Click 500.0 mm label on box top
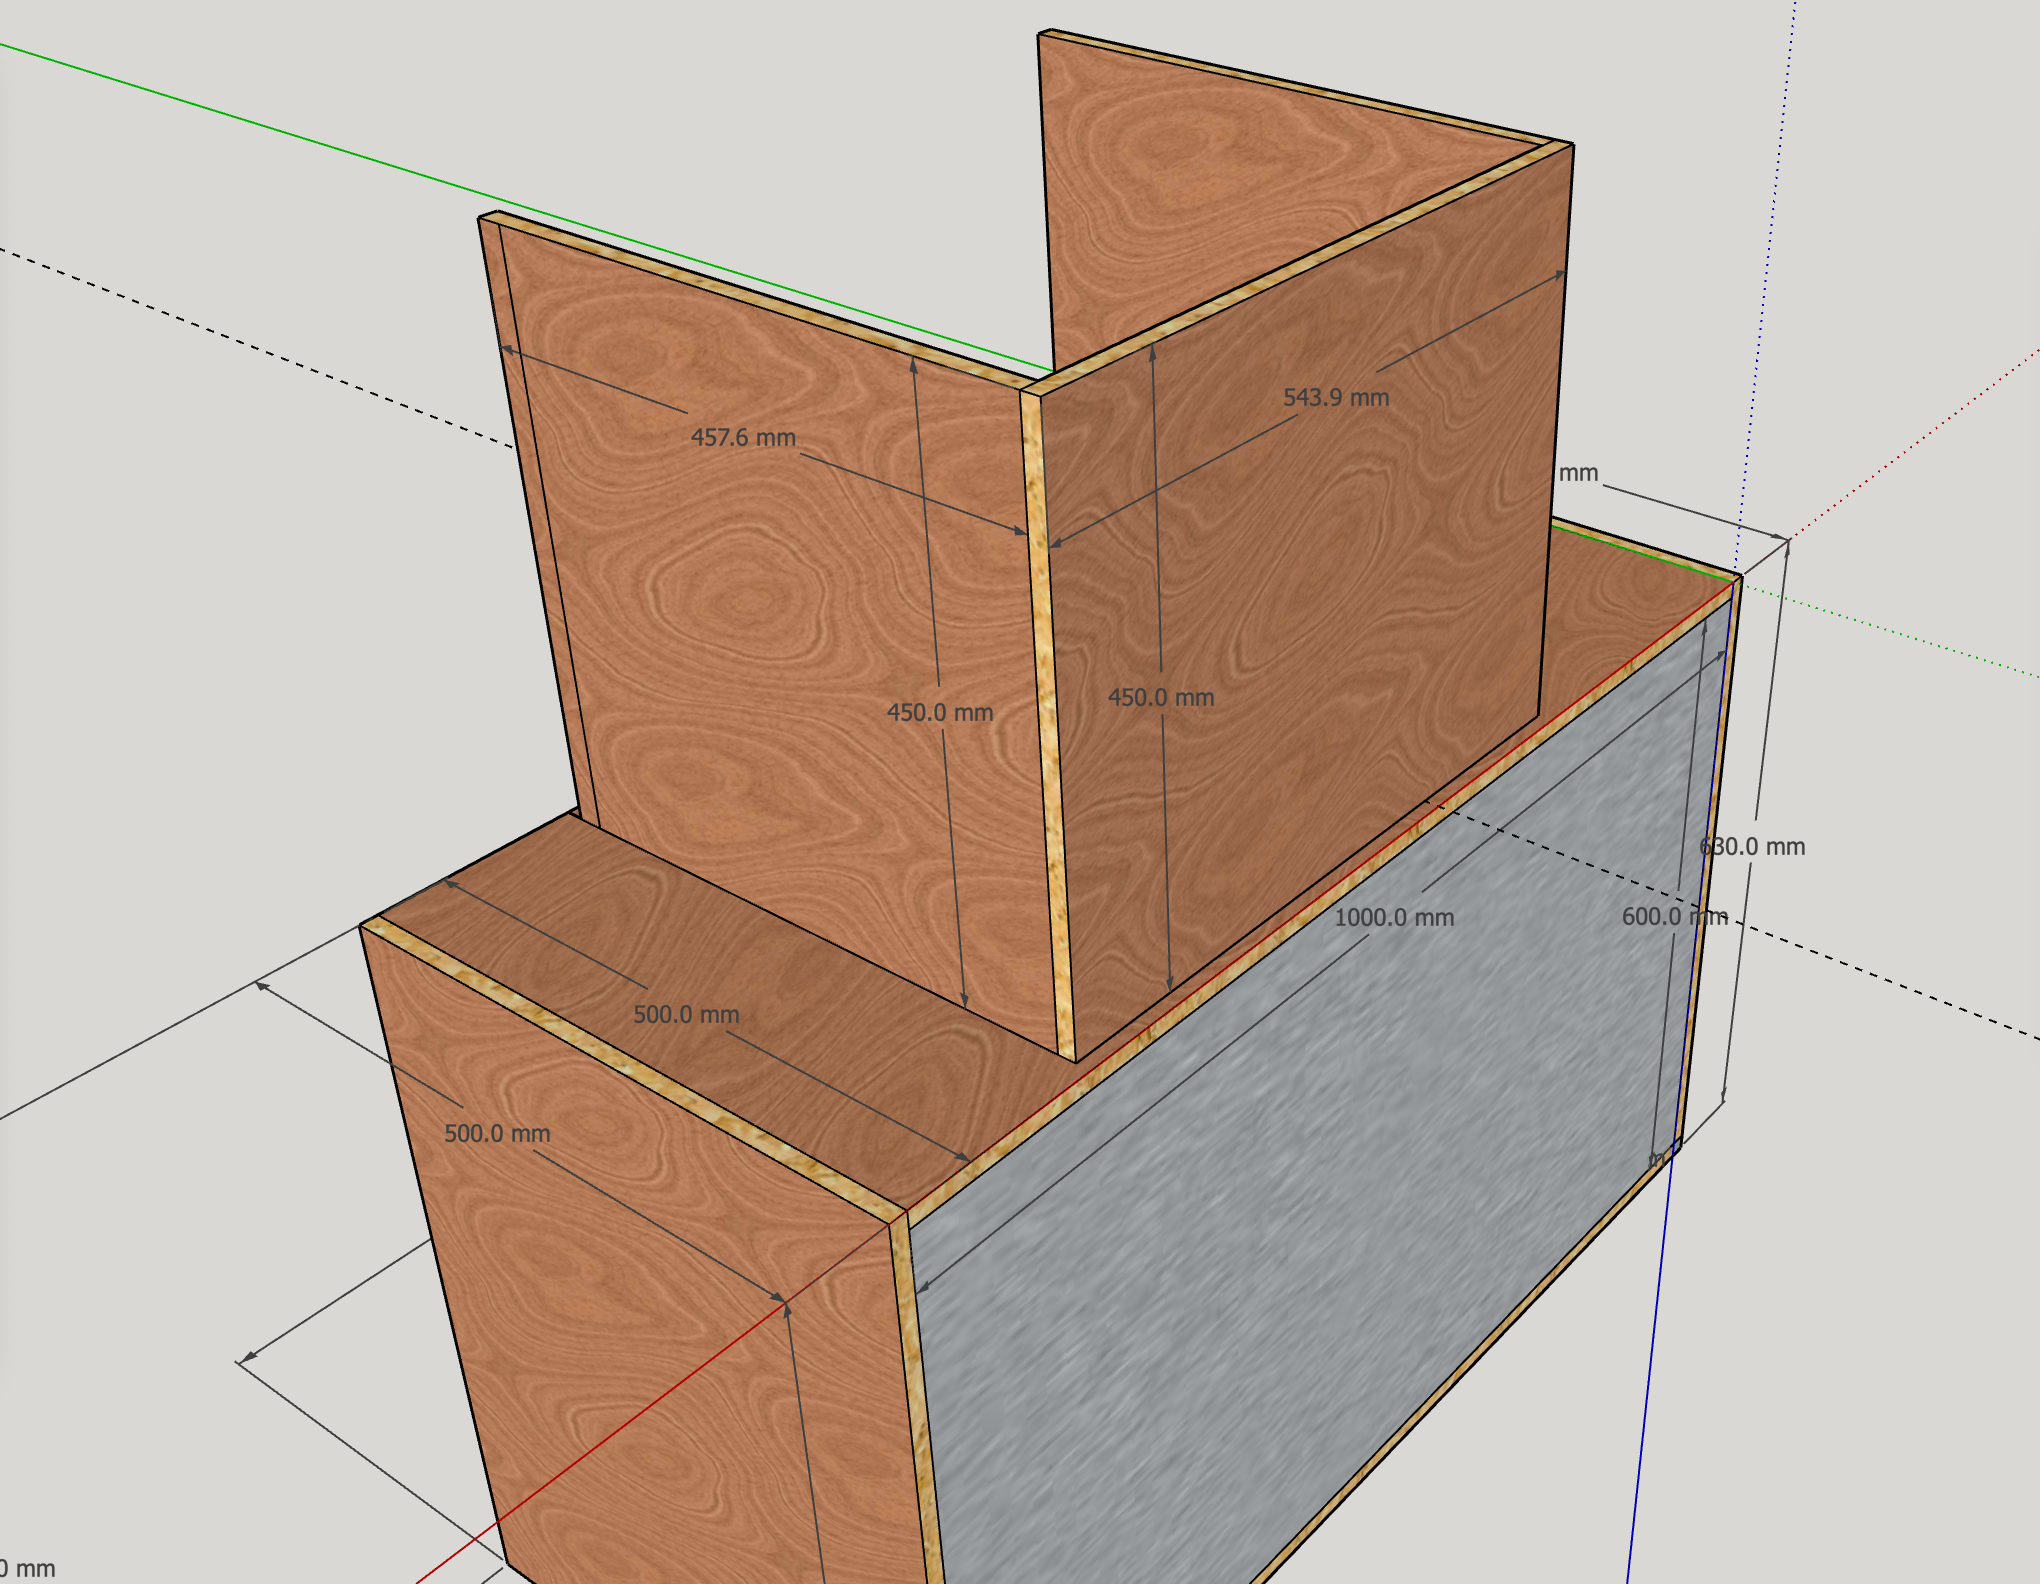Viewport: 2040px width, 1584px height. coord(686,1015)
